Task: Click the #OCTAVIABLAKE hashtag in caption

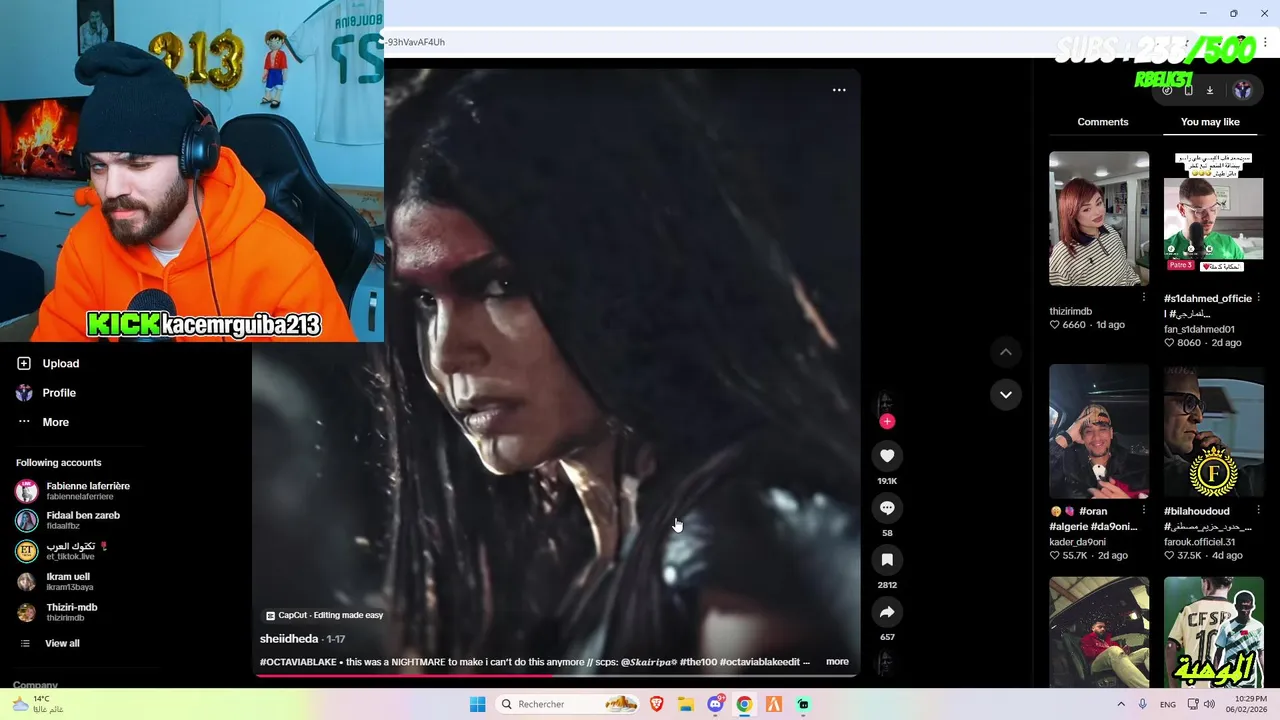Action: point(298,662)
